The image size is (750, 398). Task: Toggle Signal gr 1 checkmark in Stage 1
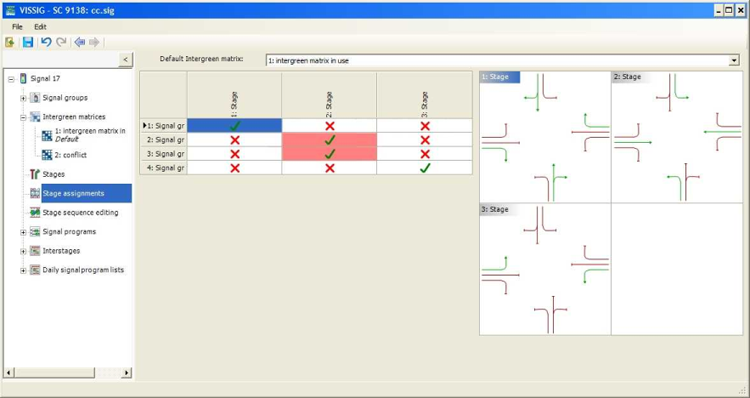click(x=234, y=126)
